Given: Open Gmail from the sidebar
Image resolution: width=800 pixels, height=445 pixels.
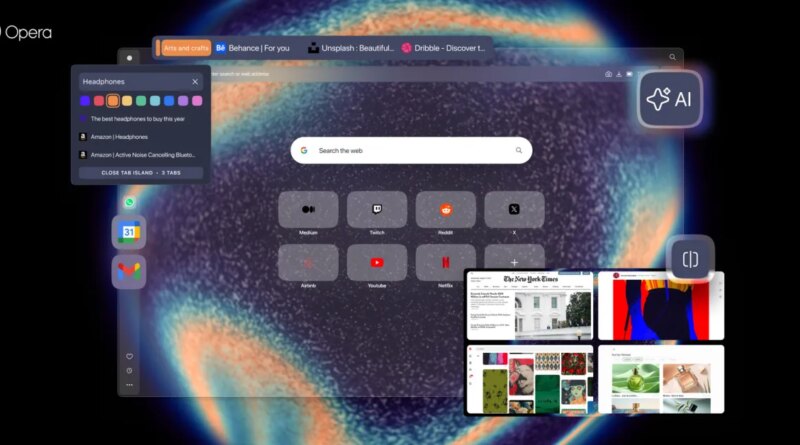Looking at the screenshot, I should 129,271.
